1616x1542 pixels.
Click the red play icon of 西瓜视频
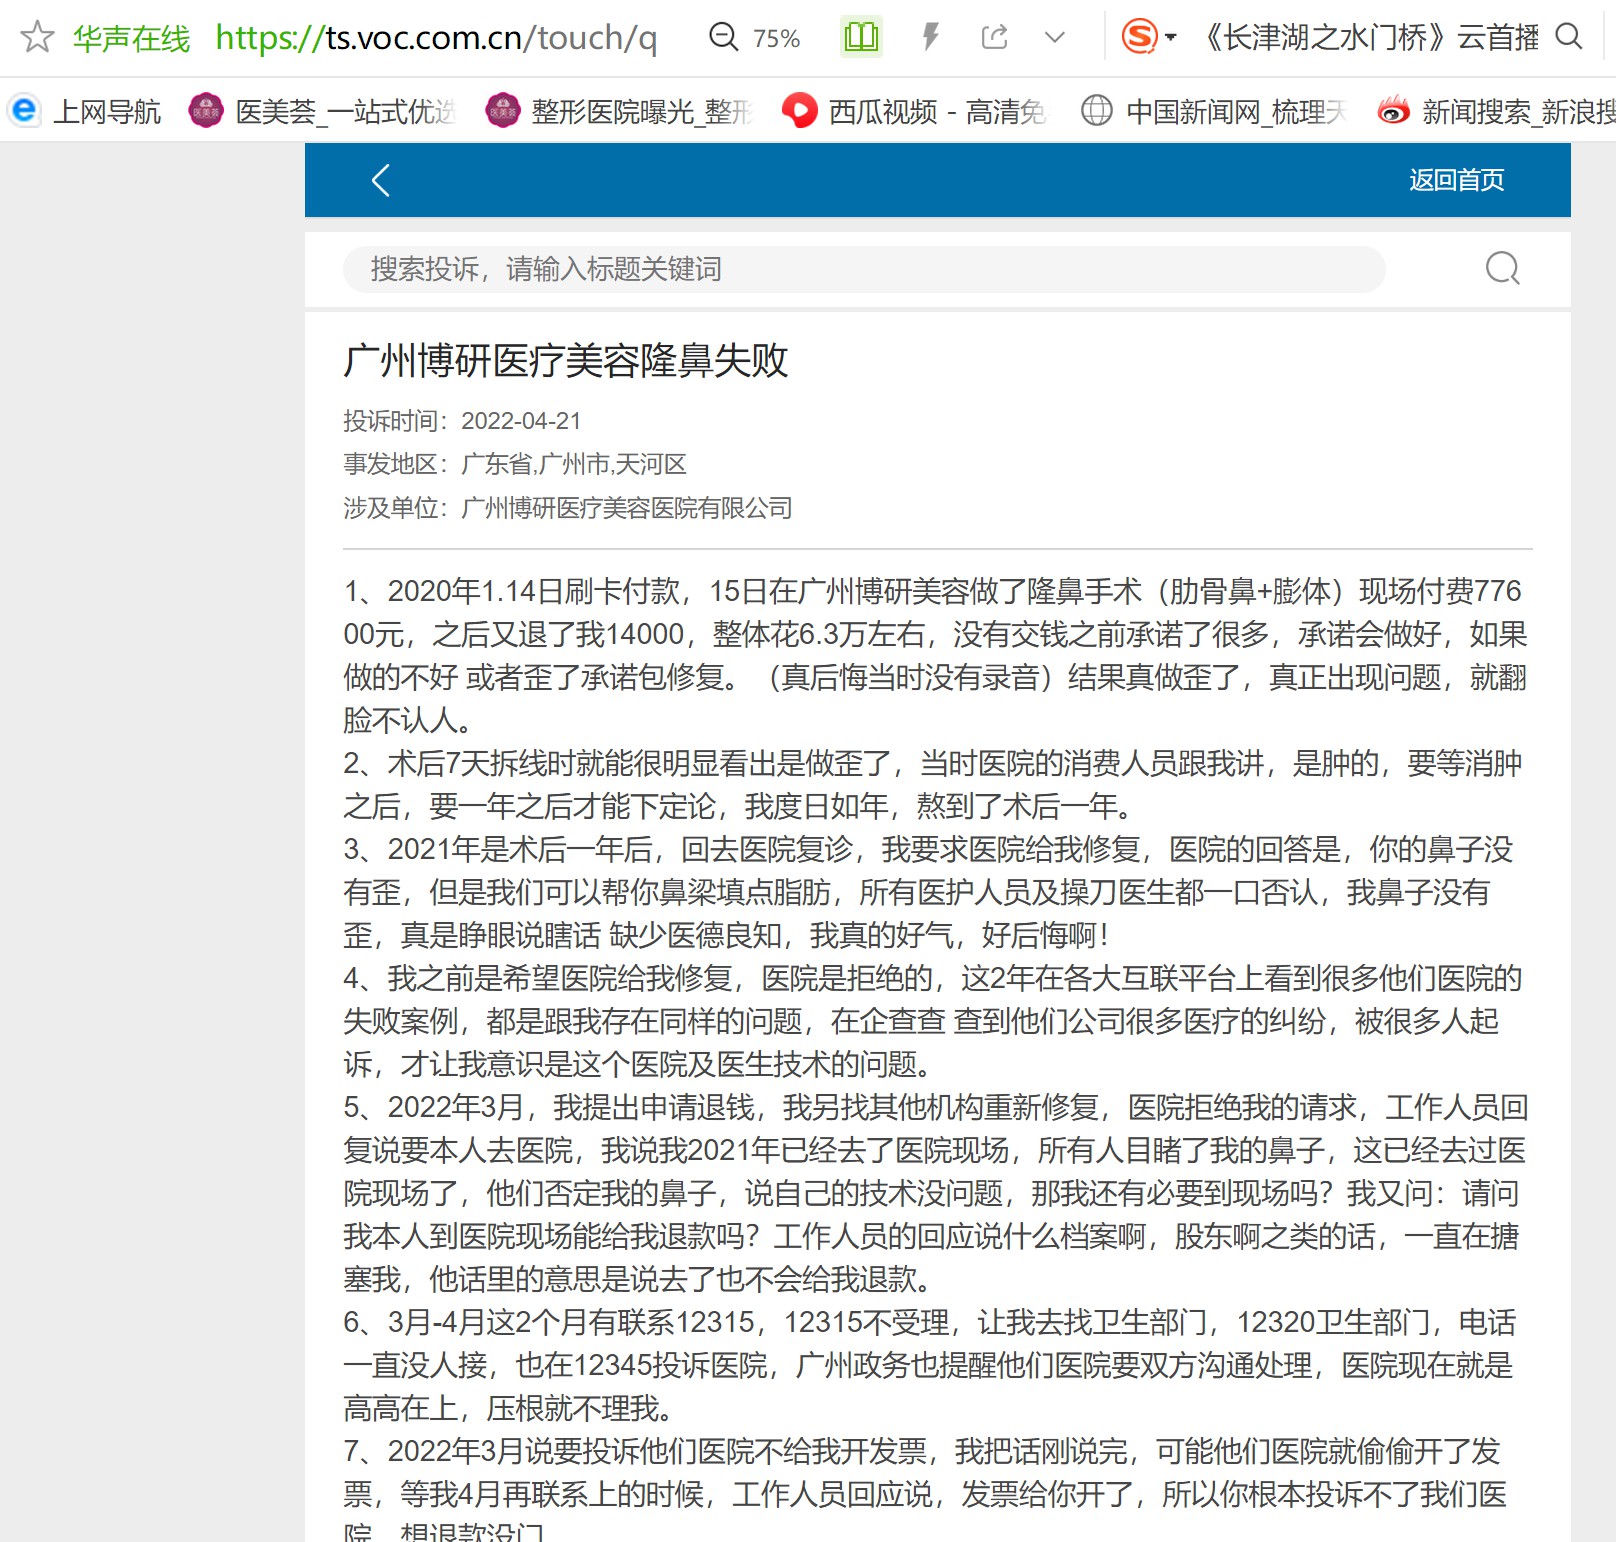coord(799,110)
